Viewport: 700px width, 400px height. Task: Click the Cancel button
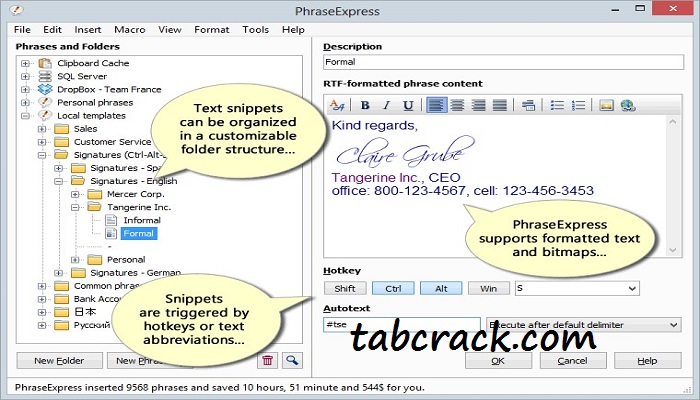tap(573, 361)
